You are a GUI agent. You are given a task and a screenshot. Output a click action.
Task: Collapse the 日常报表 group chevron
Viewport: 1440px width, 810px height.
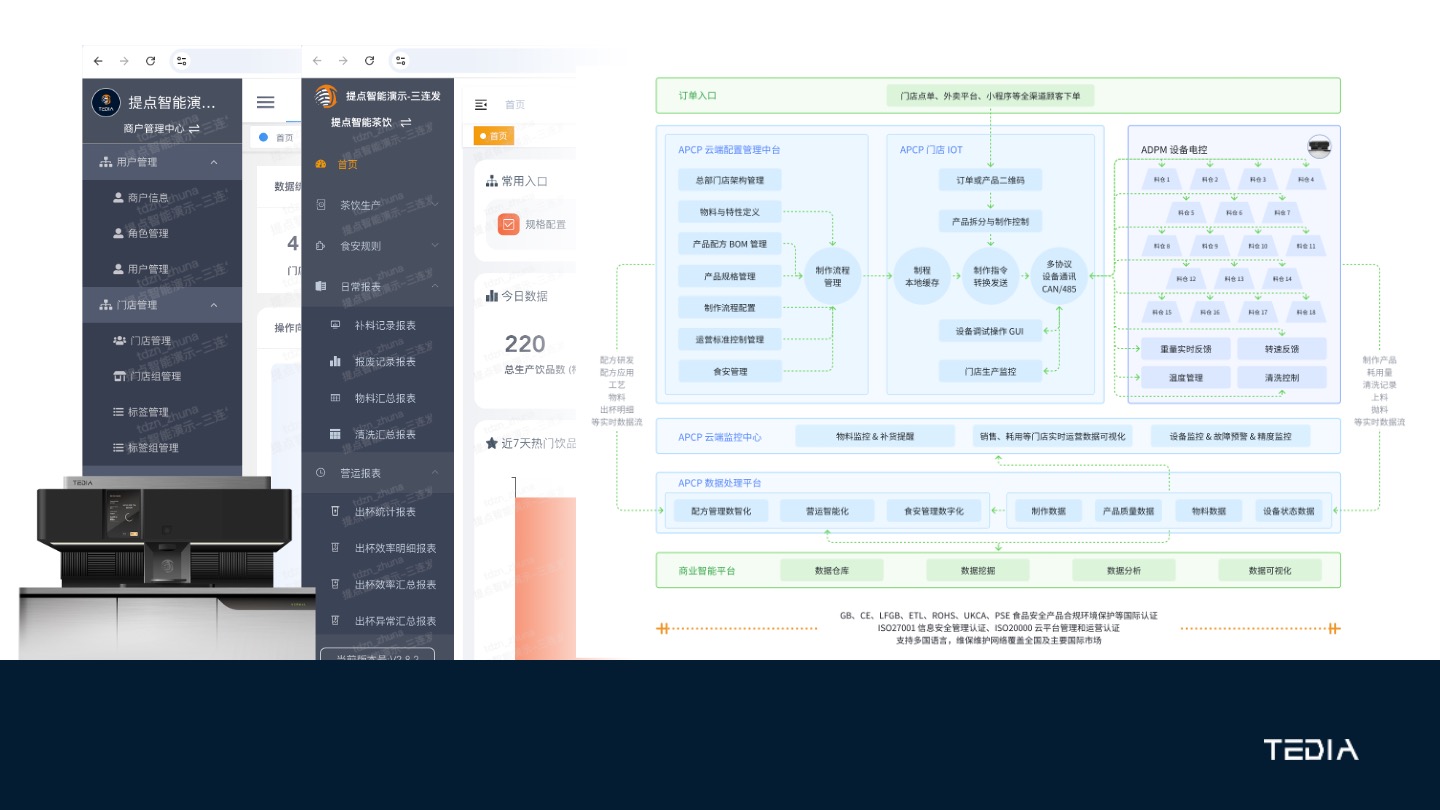point(435,286)
